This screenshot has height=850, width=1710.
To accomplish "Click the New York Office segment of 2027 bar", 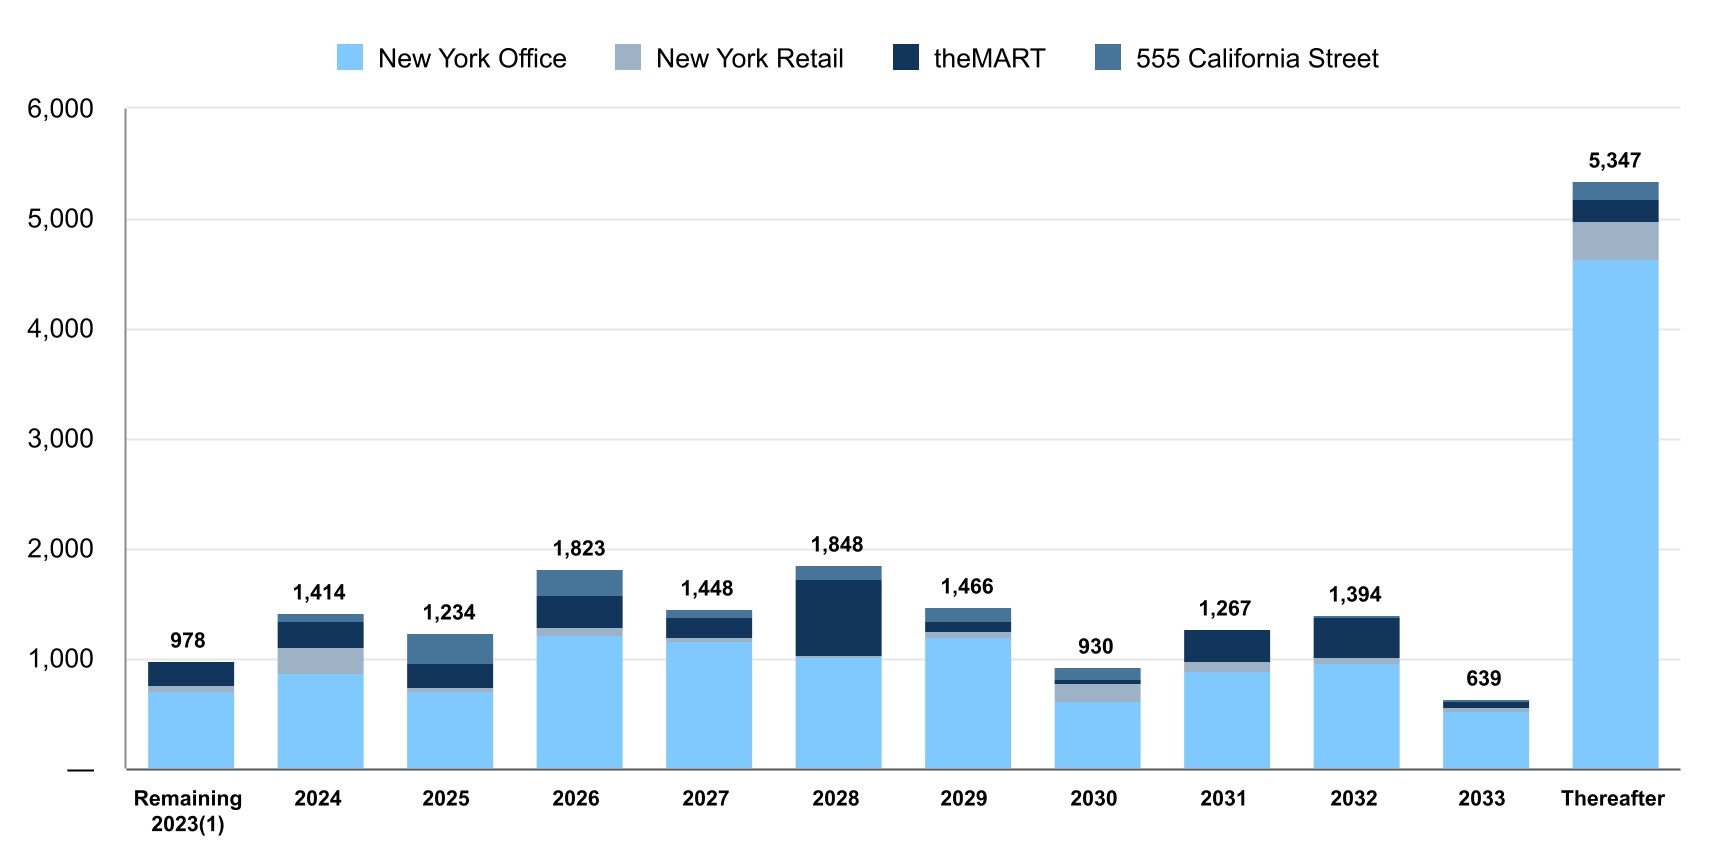I will click(x=709, y=705).
